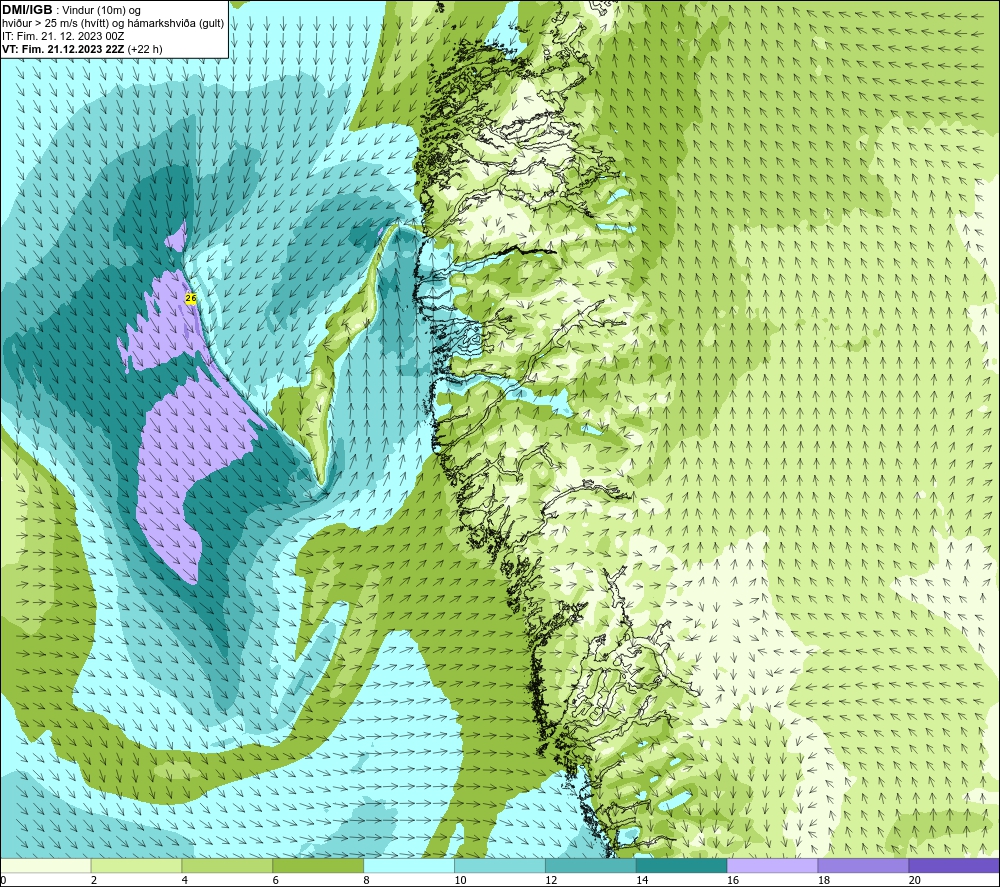Select the 2–4 m/s light green legend swatch
Viewport: 1000px width, 887px height.
(x=136, y=865)
